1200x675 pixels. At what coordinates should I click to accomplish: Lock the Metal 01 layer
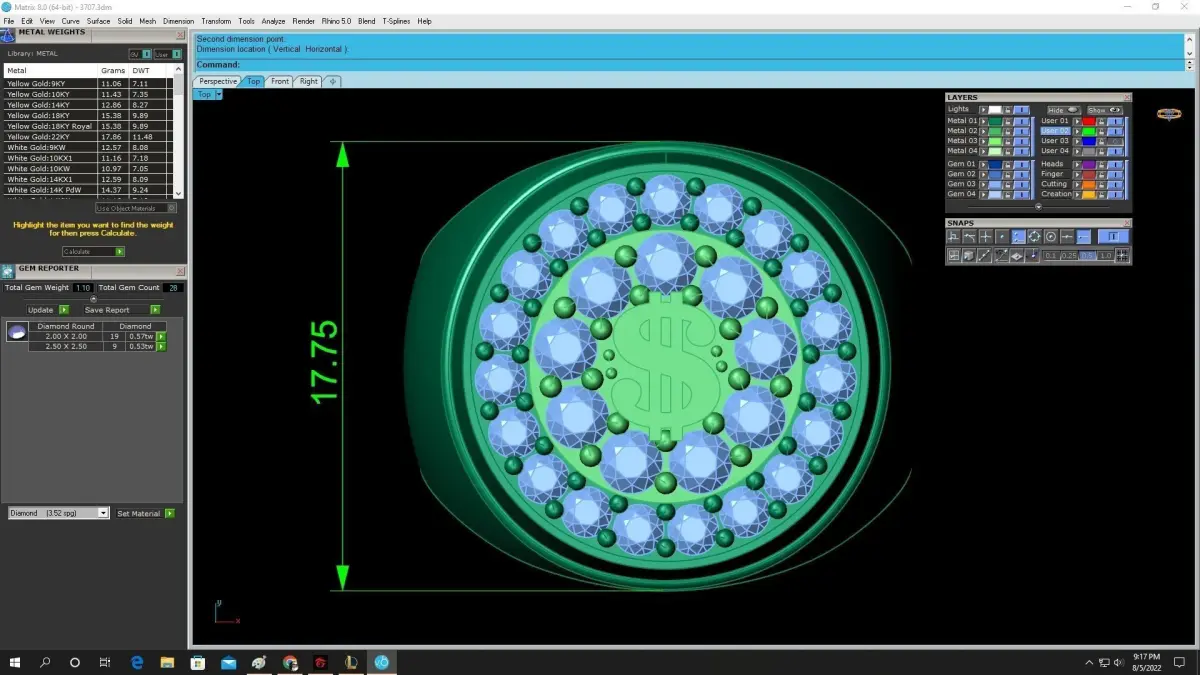pos(1008,121)
